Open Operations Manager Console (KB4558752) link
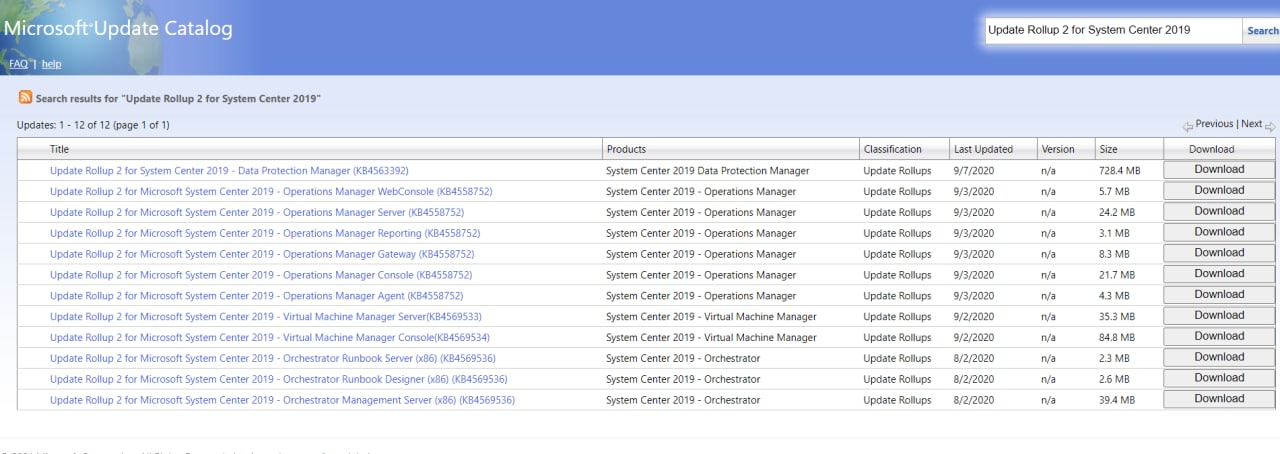Image resolution: width=1280 pixels, height=454 pixels. tap(261, 275)
